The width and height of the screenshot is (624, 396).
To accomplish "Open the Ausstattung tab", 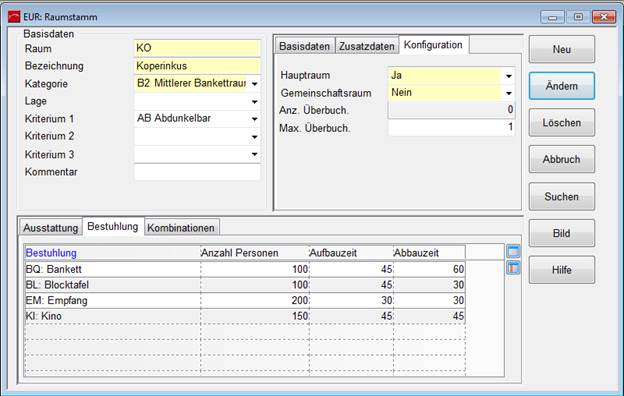I will coord(51,228).
